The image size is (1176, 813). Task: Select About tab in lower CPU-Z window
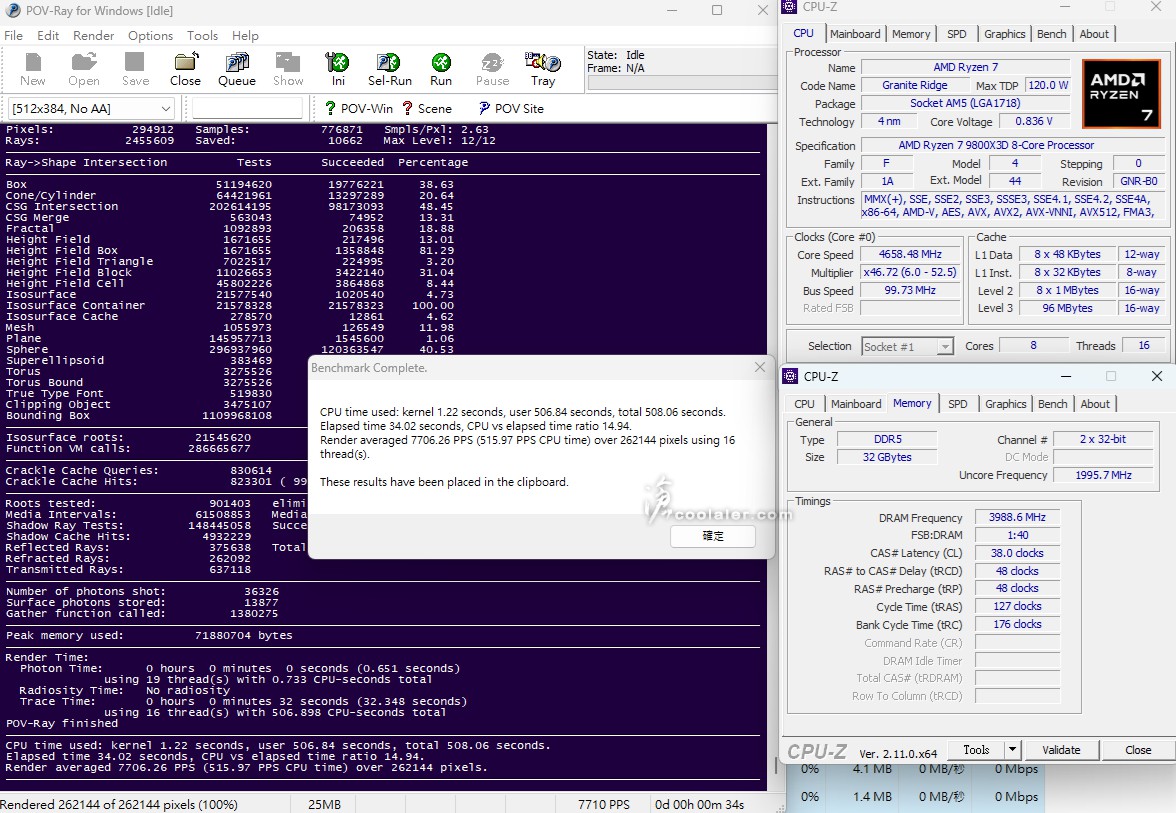click(1095, 404)
